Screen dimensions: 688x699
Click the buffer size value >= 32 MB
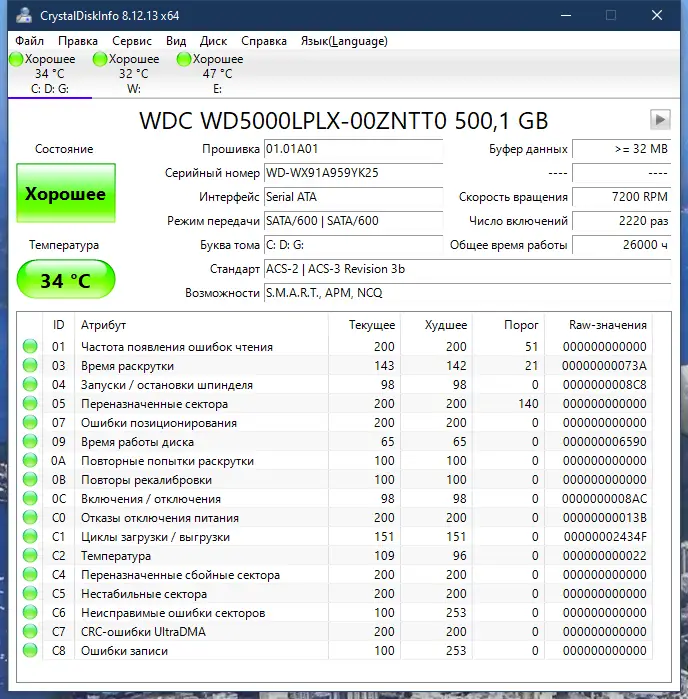click(622, 149)
